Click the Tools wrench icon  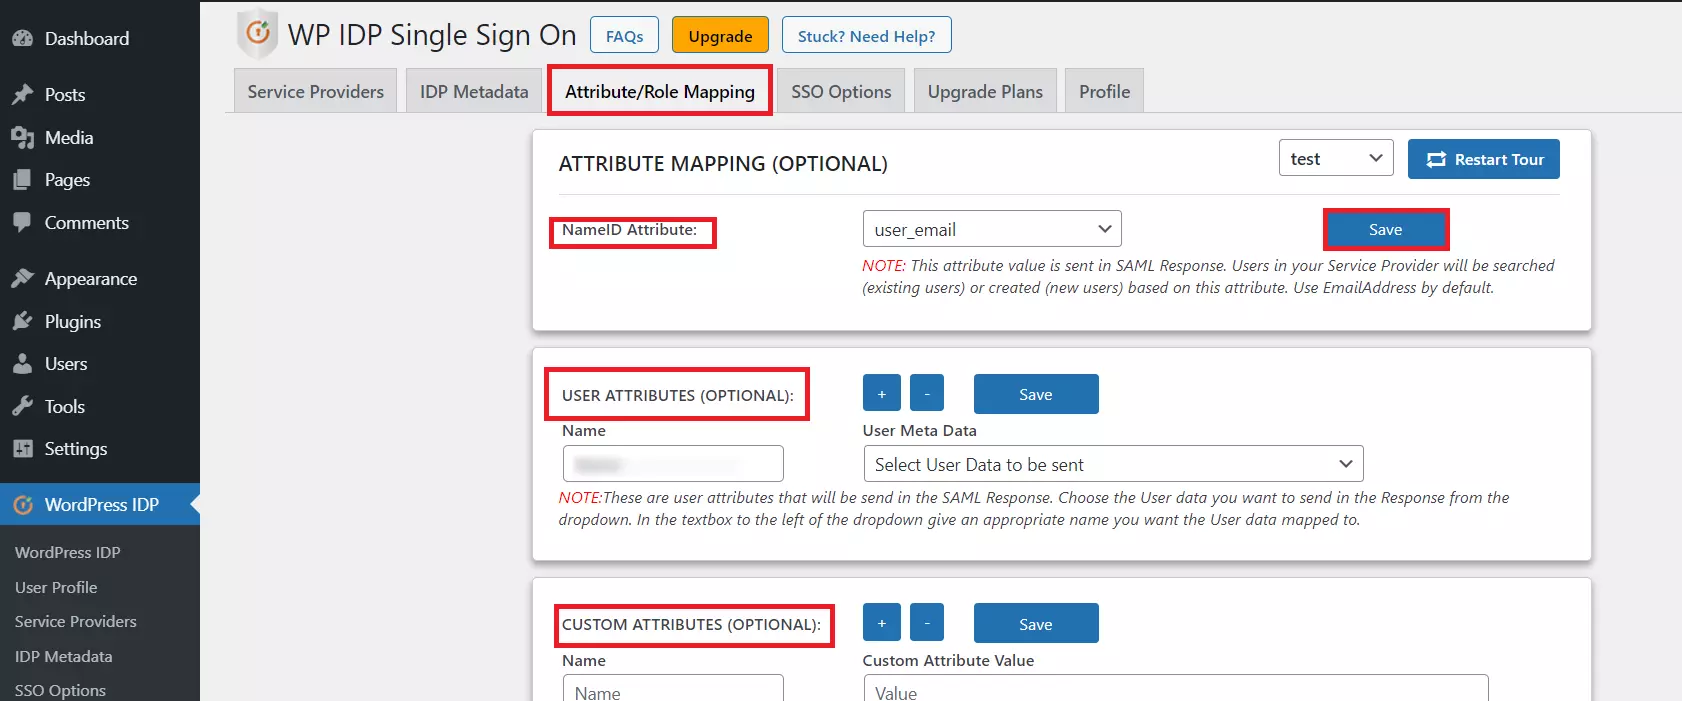click(22, 406)
